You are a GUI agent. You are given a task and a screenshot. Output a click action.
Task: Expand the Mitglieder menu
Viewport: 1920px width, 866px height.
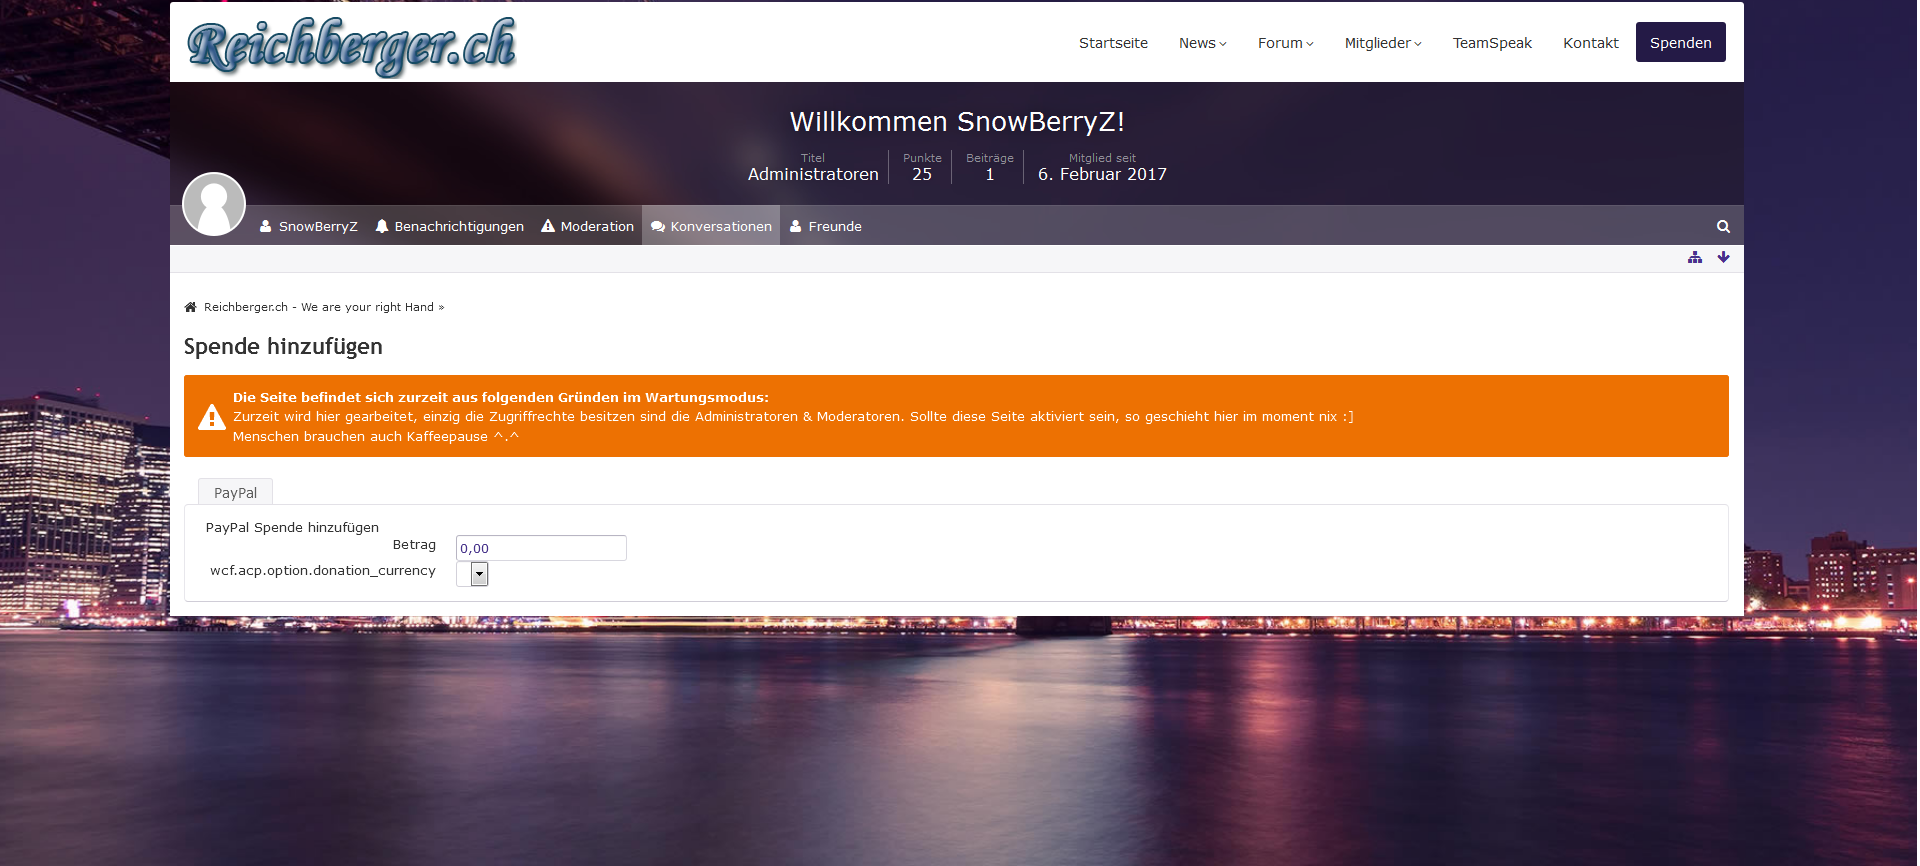[x=1382, y=43]
